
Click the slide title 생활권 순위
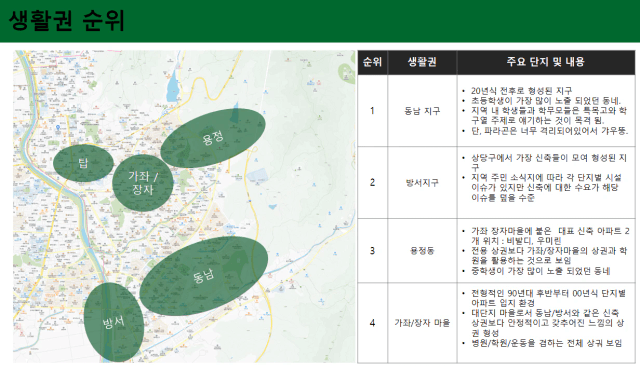click(67, 20)
